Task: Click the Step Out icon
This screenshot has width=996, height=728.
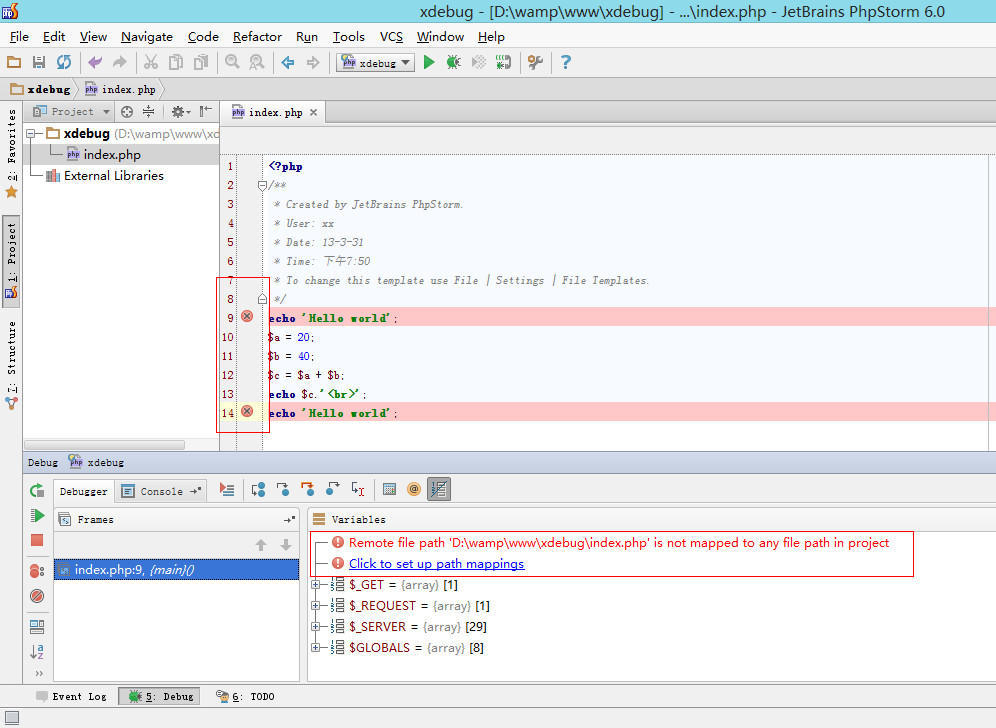Action: (332, 489)
